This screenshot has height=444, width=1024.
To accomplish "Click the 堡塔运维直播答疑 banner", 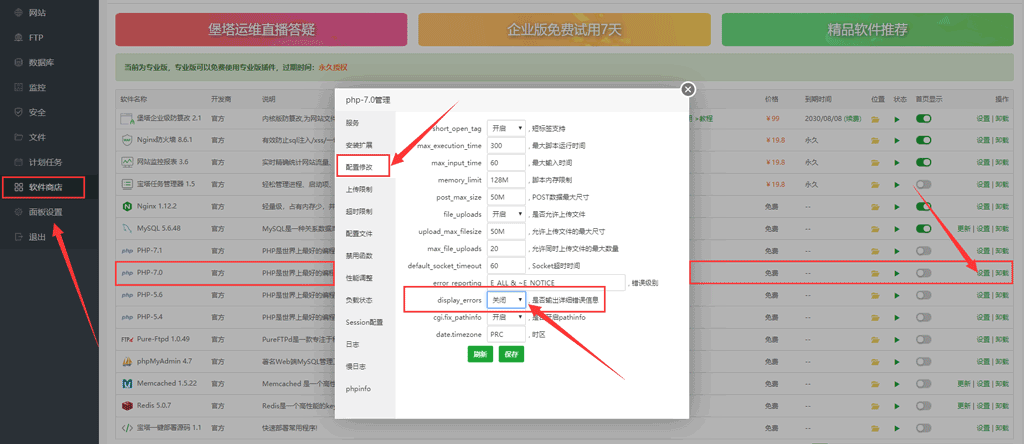I will [x=261, y=29].
